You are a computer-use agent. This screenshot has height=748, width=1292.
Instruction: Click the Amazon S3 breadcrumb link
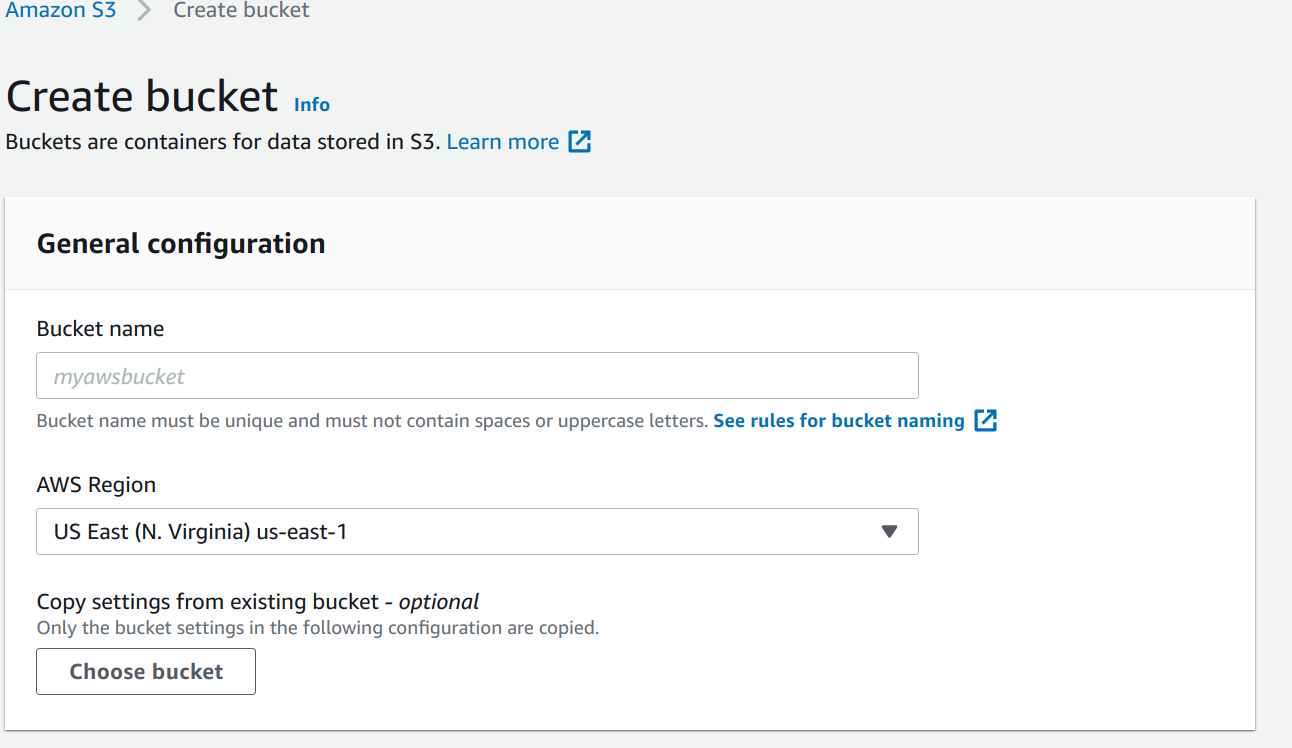[61, 11]
